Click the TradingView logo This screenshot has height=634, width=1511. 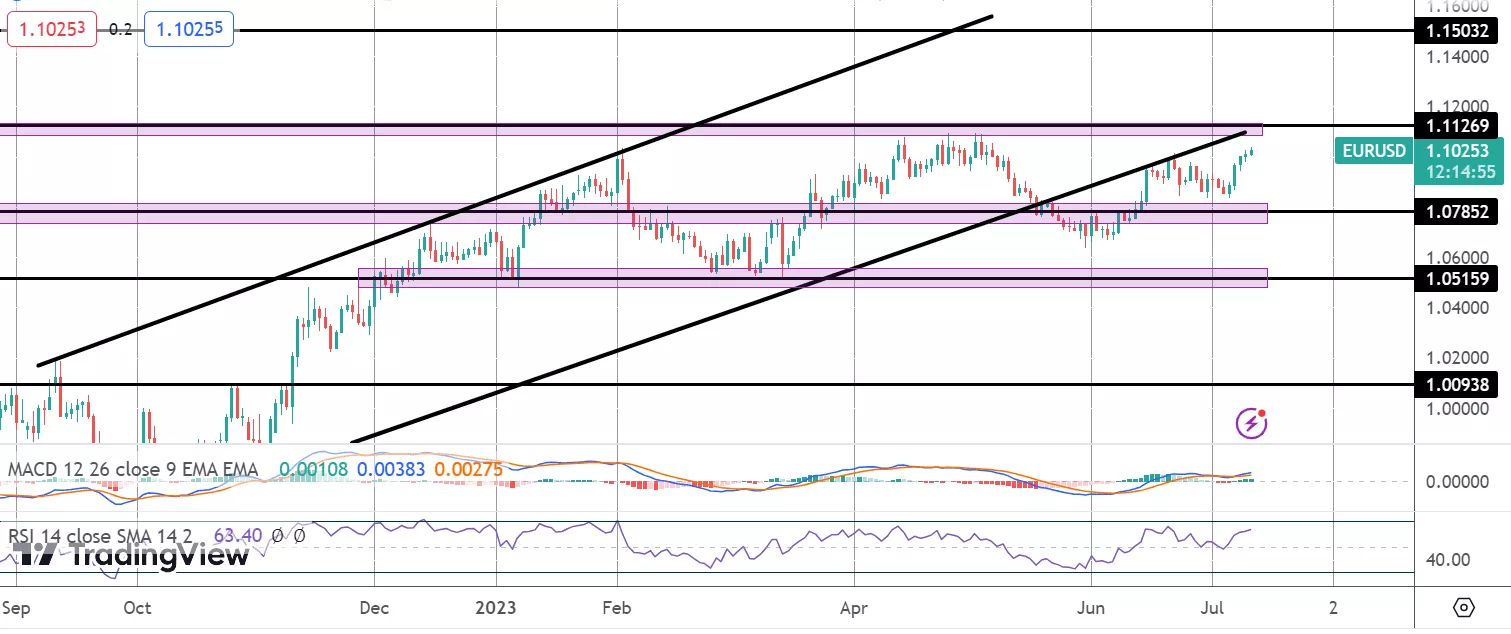click(x=132, y=556)
